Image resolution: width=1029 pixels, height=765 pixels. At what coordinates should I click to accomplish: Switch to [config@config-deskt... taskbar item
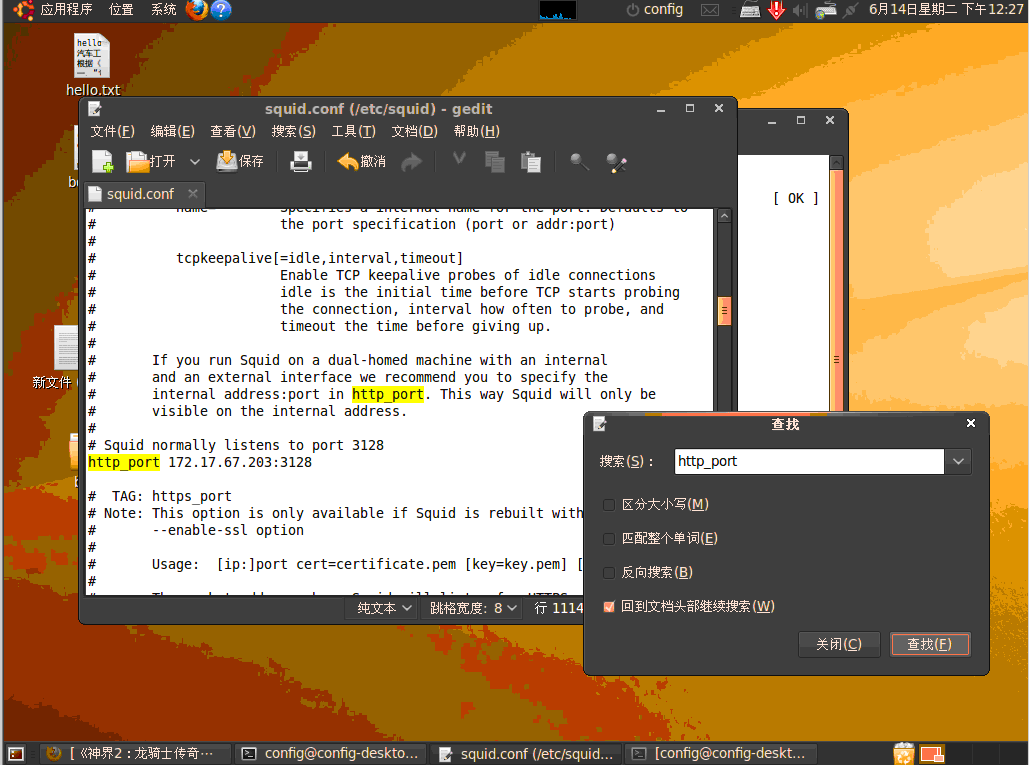[721, 754]
